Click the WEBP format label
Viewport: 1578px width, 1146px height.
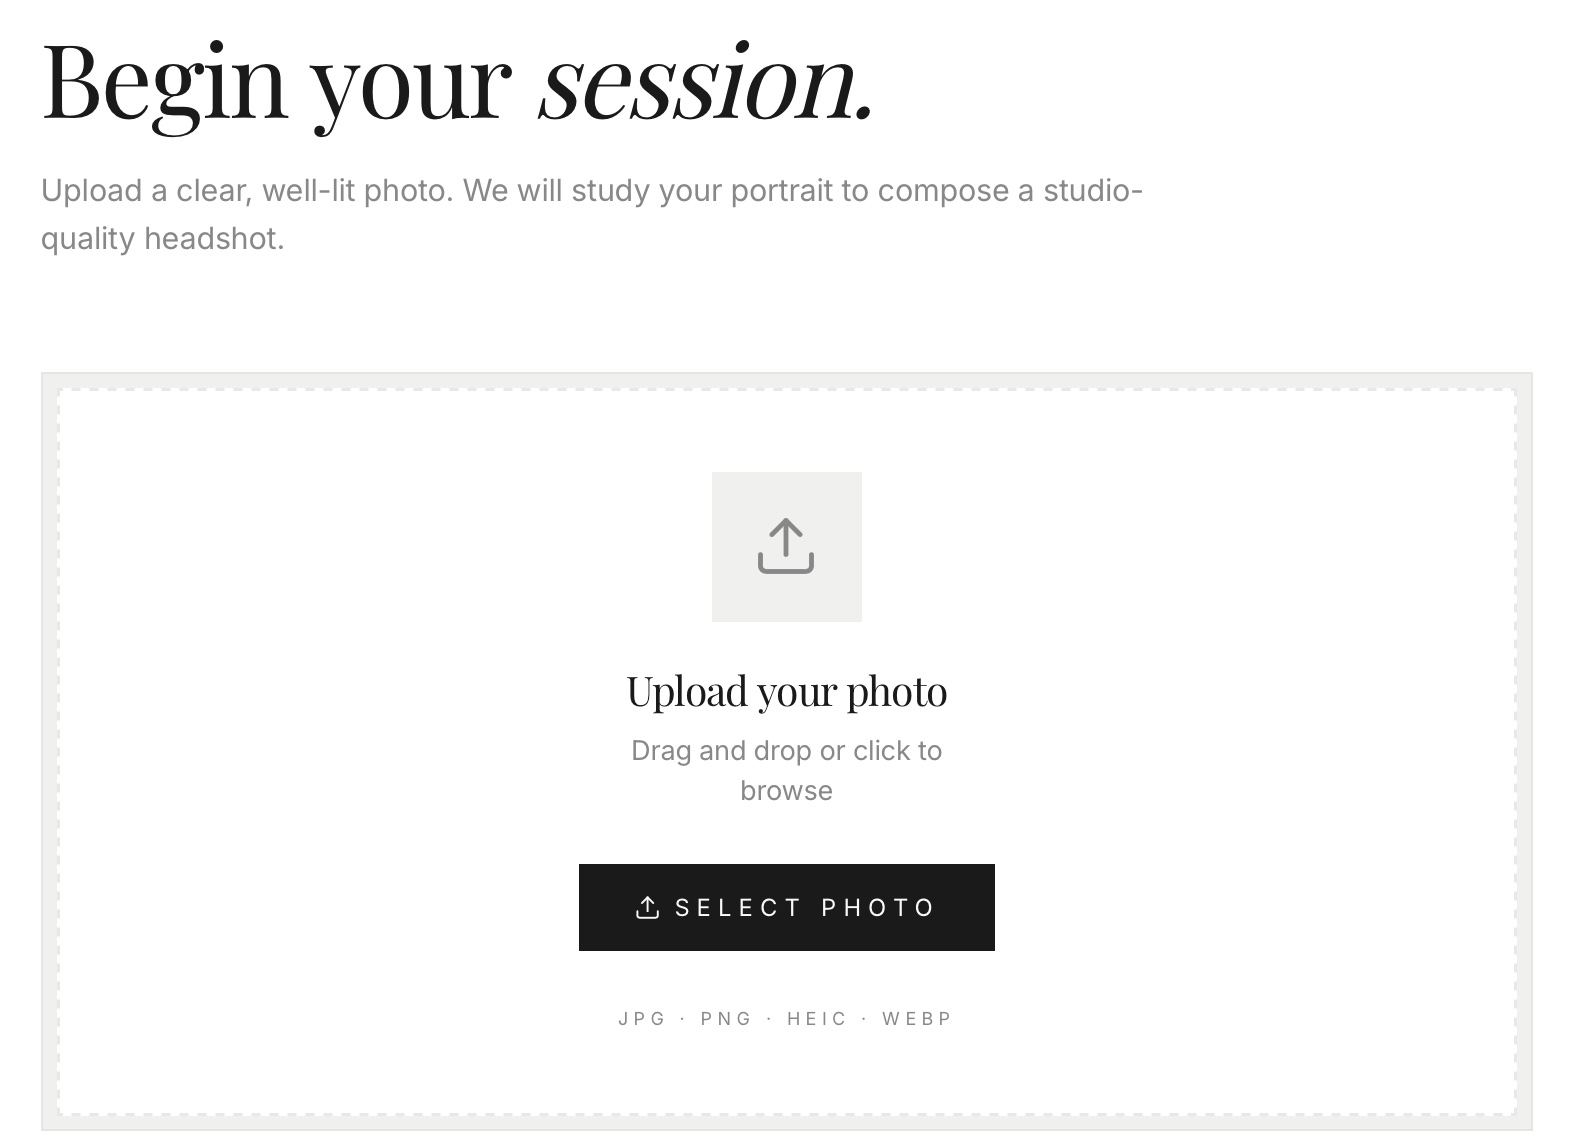pos(915,1018)
